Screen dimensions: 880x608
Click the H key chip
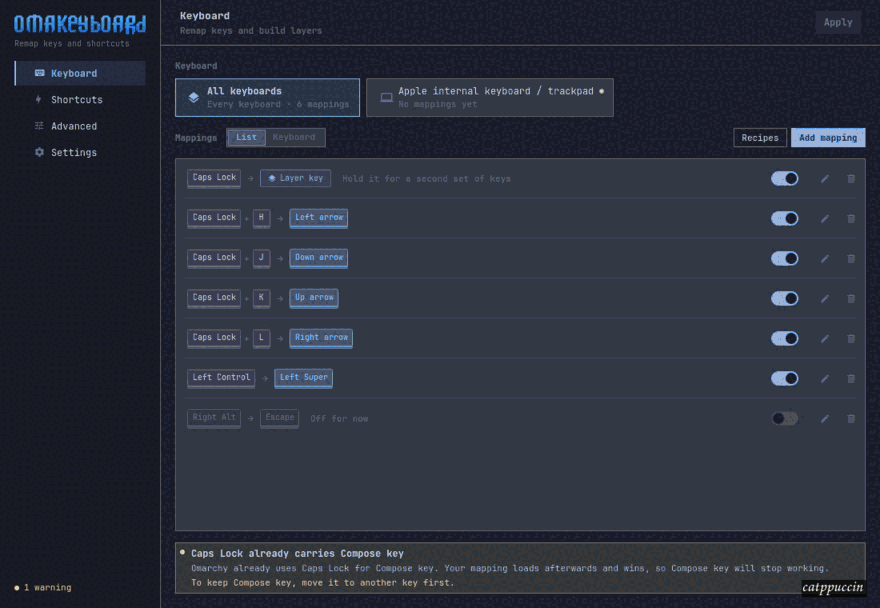click(261, 218)
